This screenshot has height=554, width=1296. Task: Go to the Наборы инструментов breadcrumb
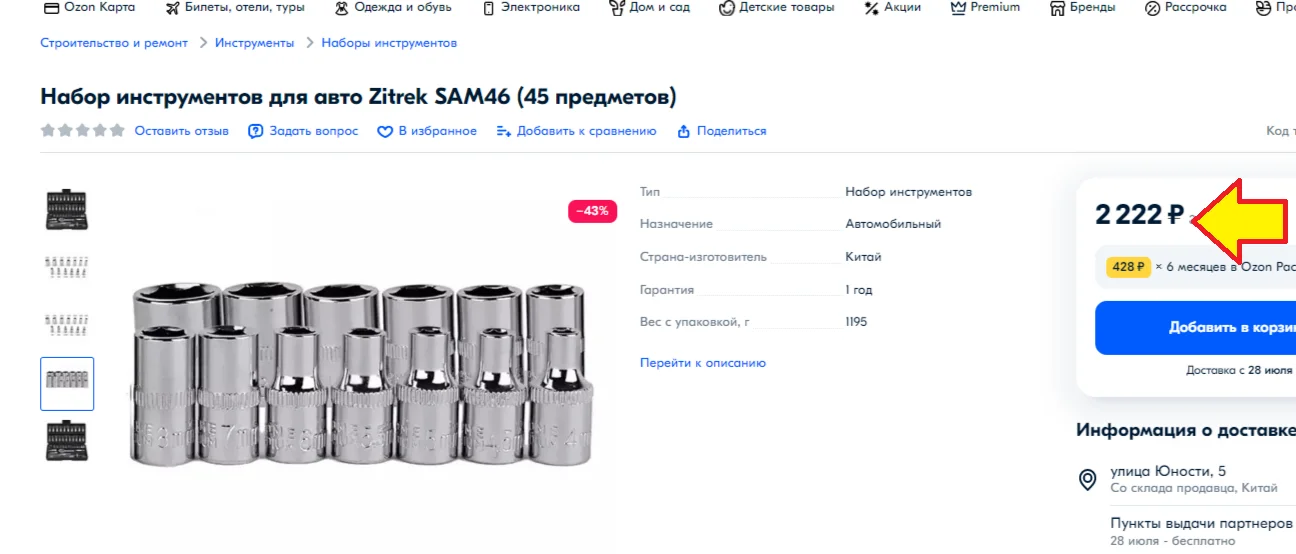click(389, 43)
